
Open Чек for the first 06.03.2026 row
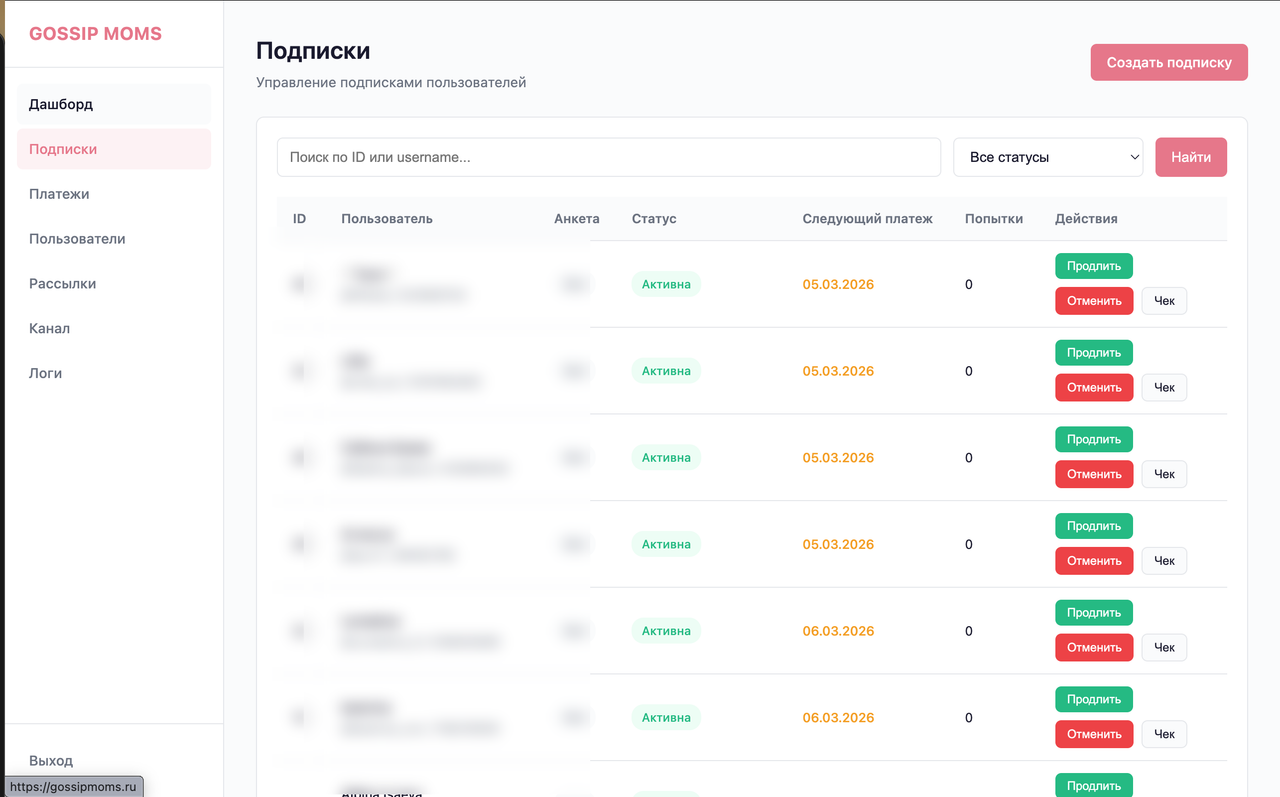point(1164,647)
